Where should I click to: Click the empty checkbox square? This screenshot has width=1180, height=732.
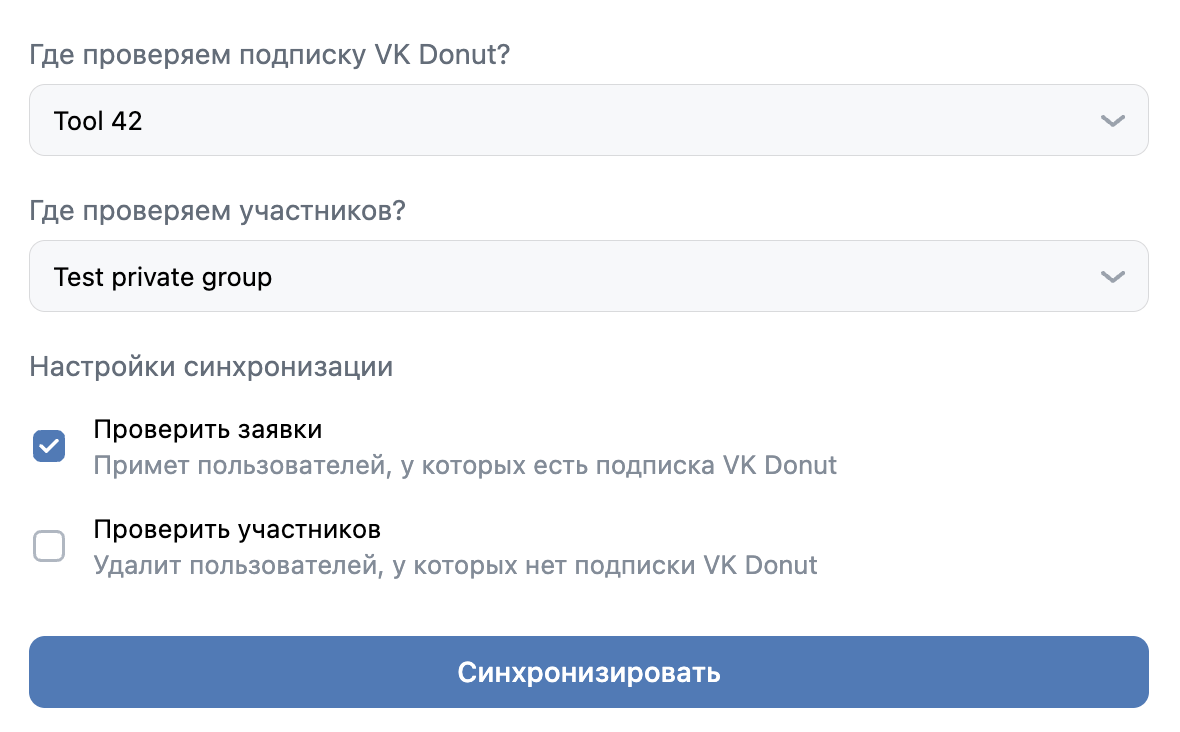(x=48, y=546)
